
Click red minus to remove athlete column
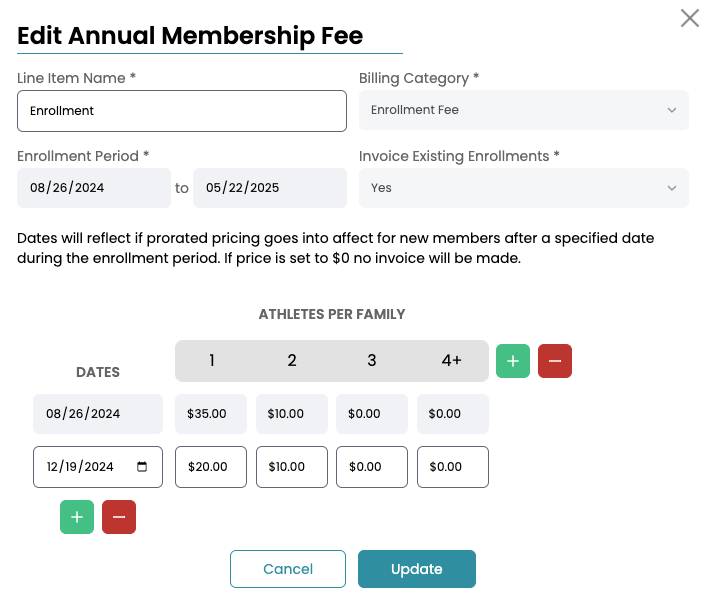(x=555, y=361)
